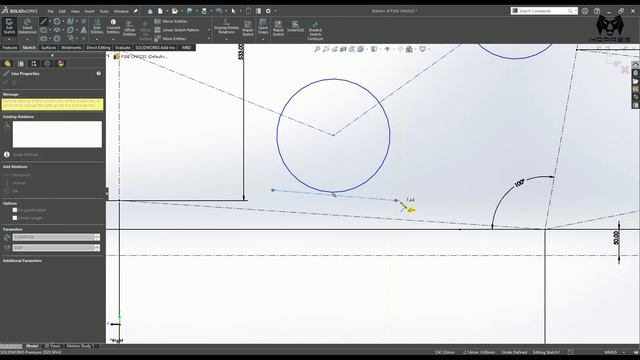Open Display/Delete Relations tool

[x=226, y=27]
